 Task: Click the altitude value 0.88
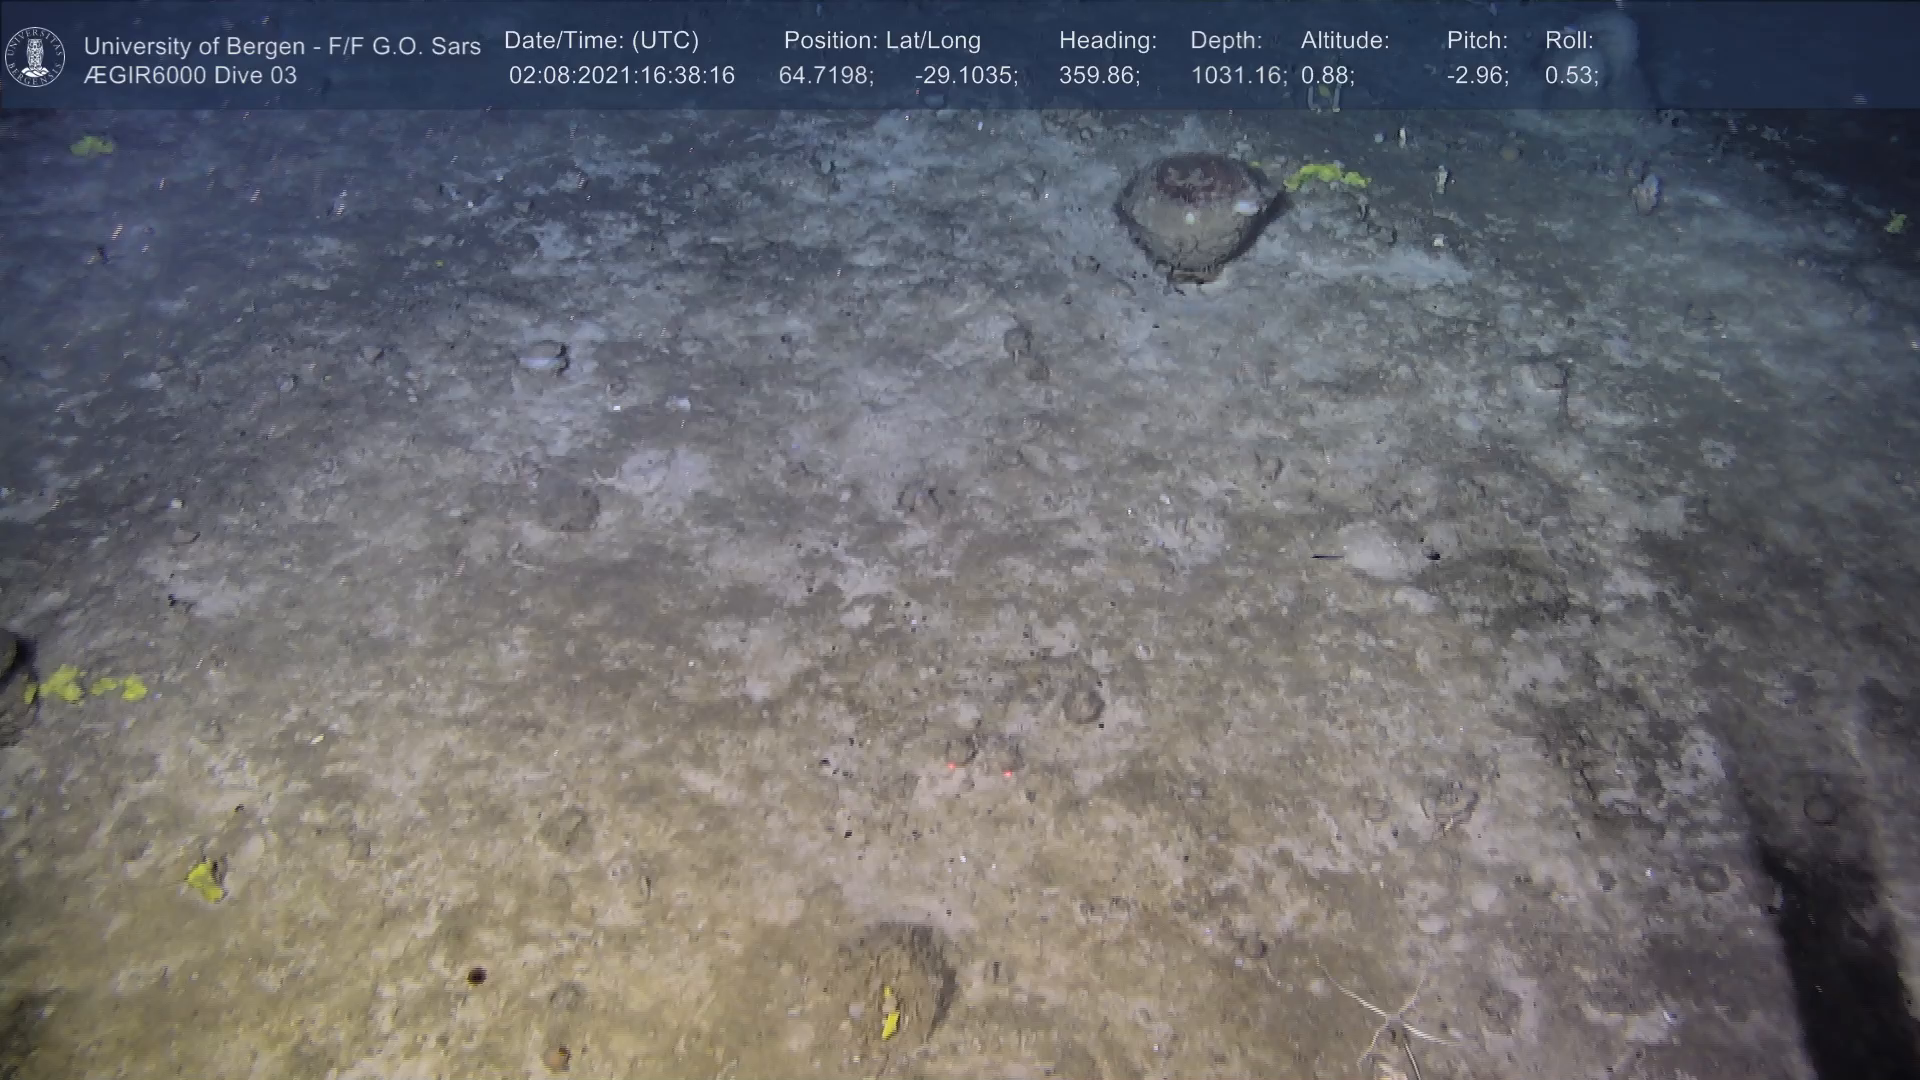(1326, 76)
